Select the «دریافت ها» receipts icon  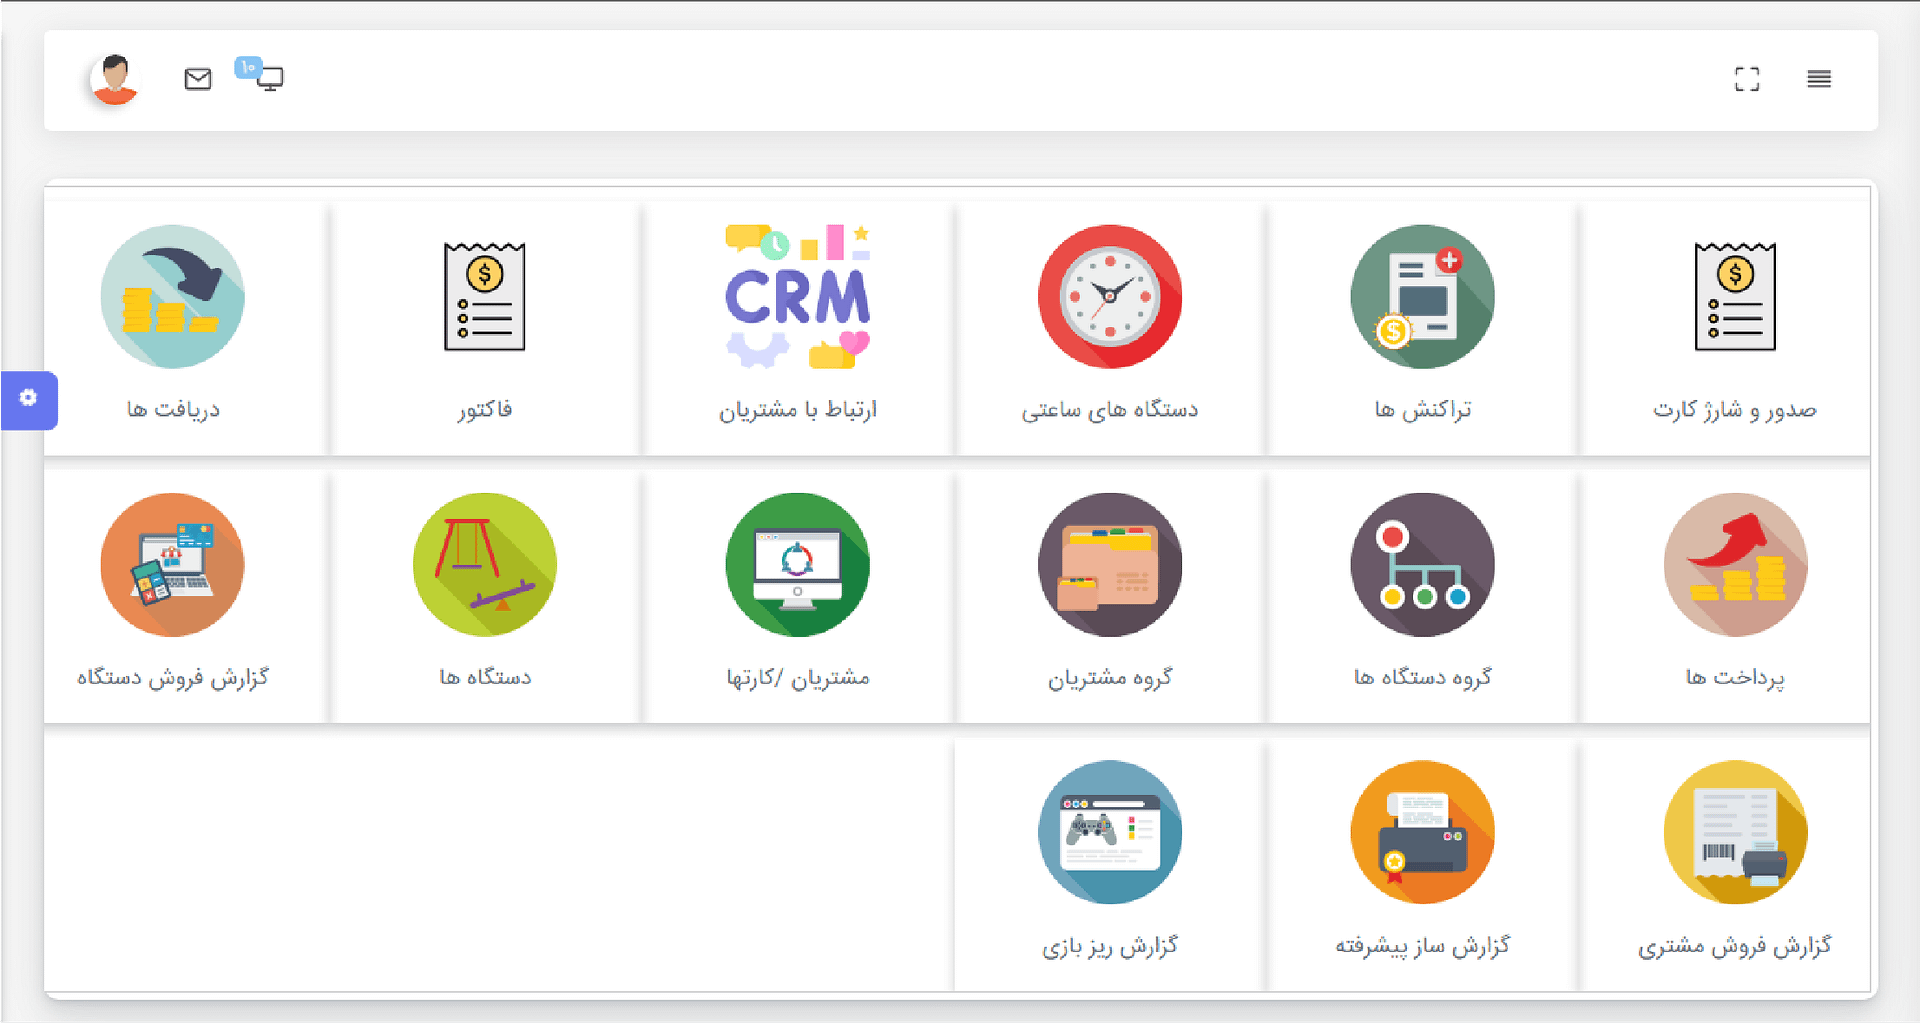coord(172,297)
